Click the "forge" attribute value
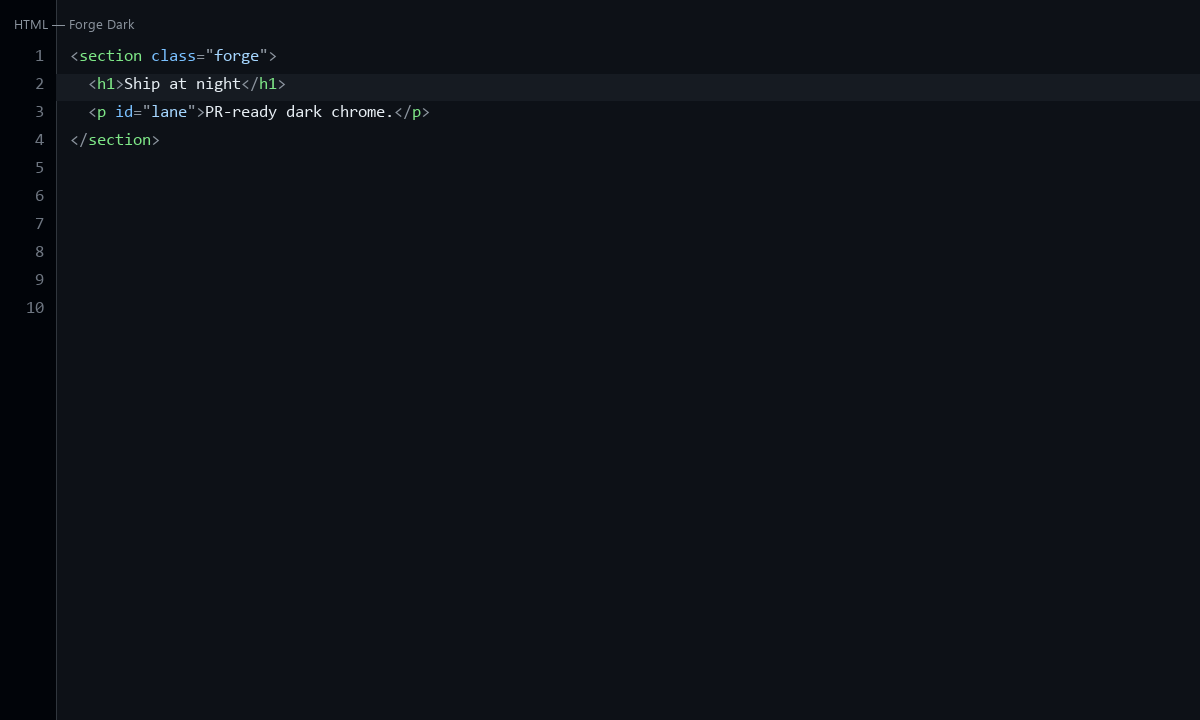This screenshot has width=1200, height=720. pyautogui.click(x=237, y=56)
